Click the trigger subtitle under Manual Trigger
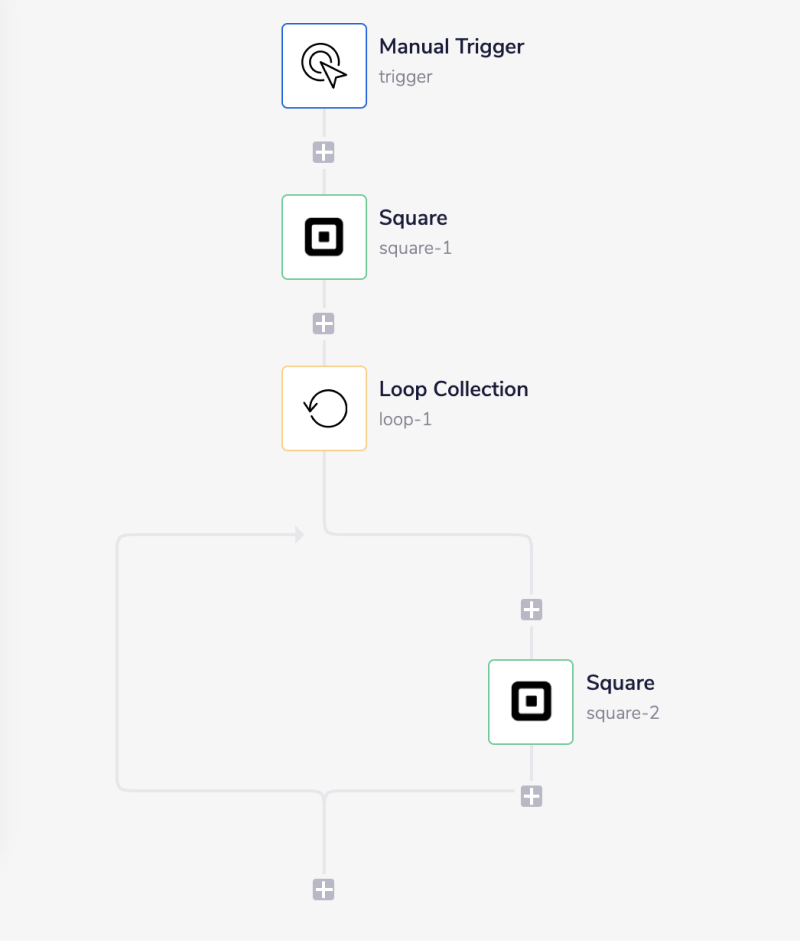The width and height of the screenshot is (800, 941). [x=405, y=76]
